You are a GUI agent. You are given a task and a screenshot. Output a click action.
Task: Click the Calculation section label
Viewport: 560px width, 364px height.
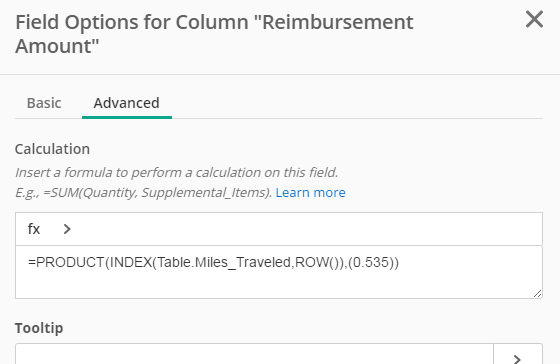pos(52,149)
